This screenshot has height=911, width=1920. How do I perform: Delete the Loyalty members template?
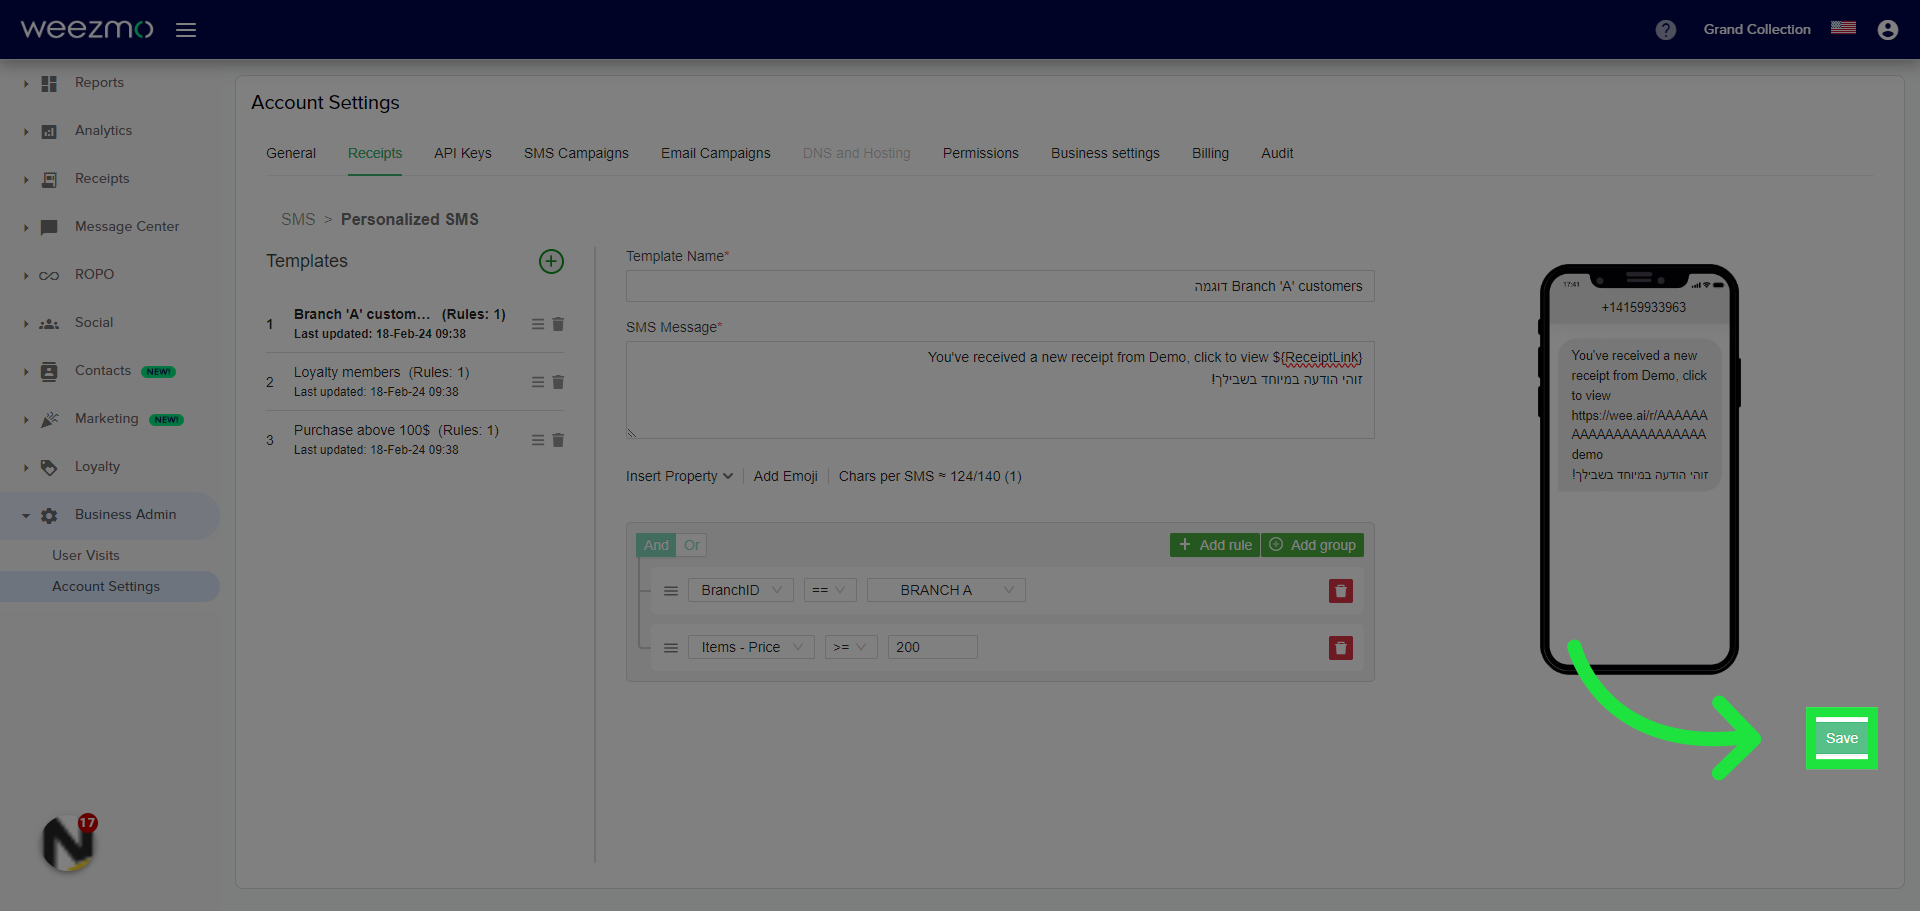point(558,382)
